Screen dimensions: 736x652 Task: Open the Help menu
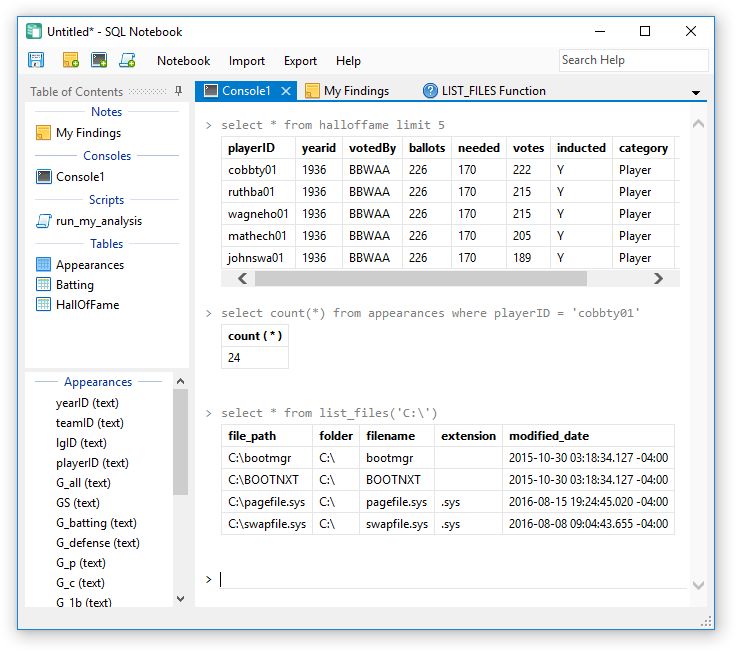point(348,61)
